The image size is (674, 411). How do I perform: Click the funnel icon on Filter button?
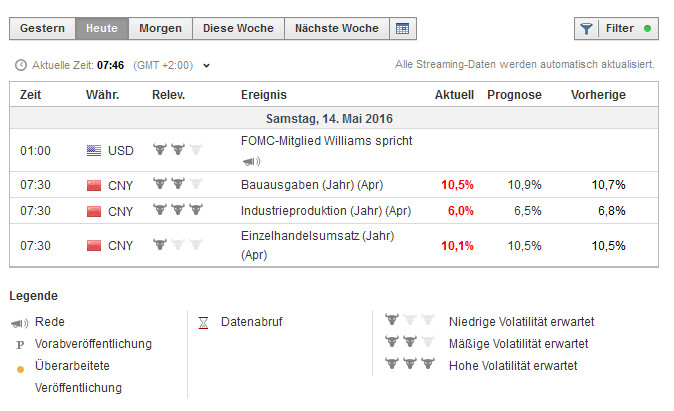point(587,29)
